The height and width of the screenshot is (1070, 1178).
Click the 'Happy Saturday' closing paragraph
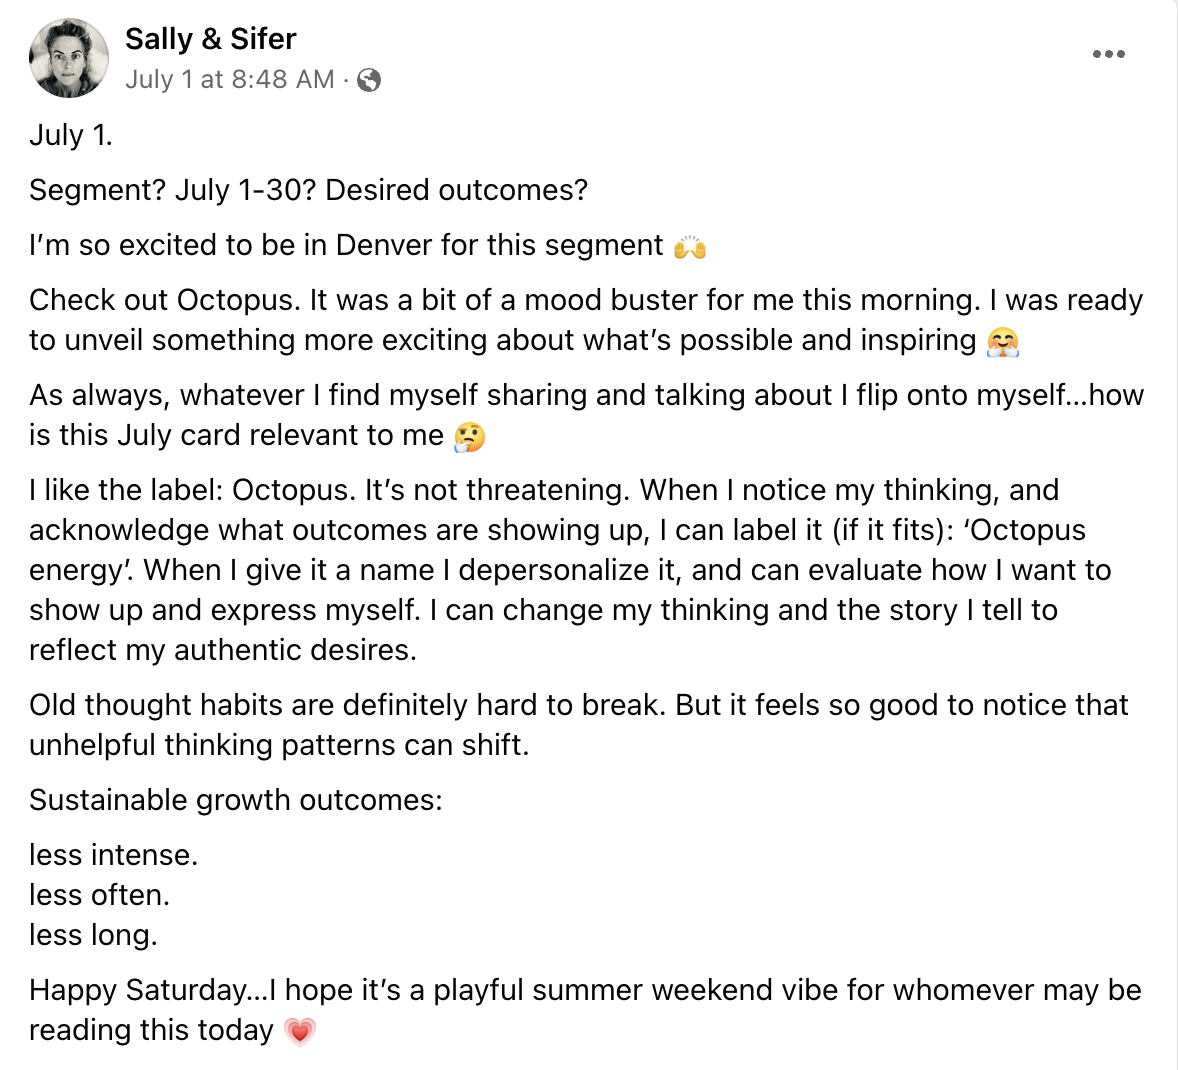(x=585, y=1010)
